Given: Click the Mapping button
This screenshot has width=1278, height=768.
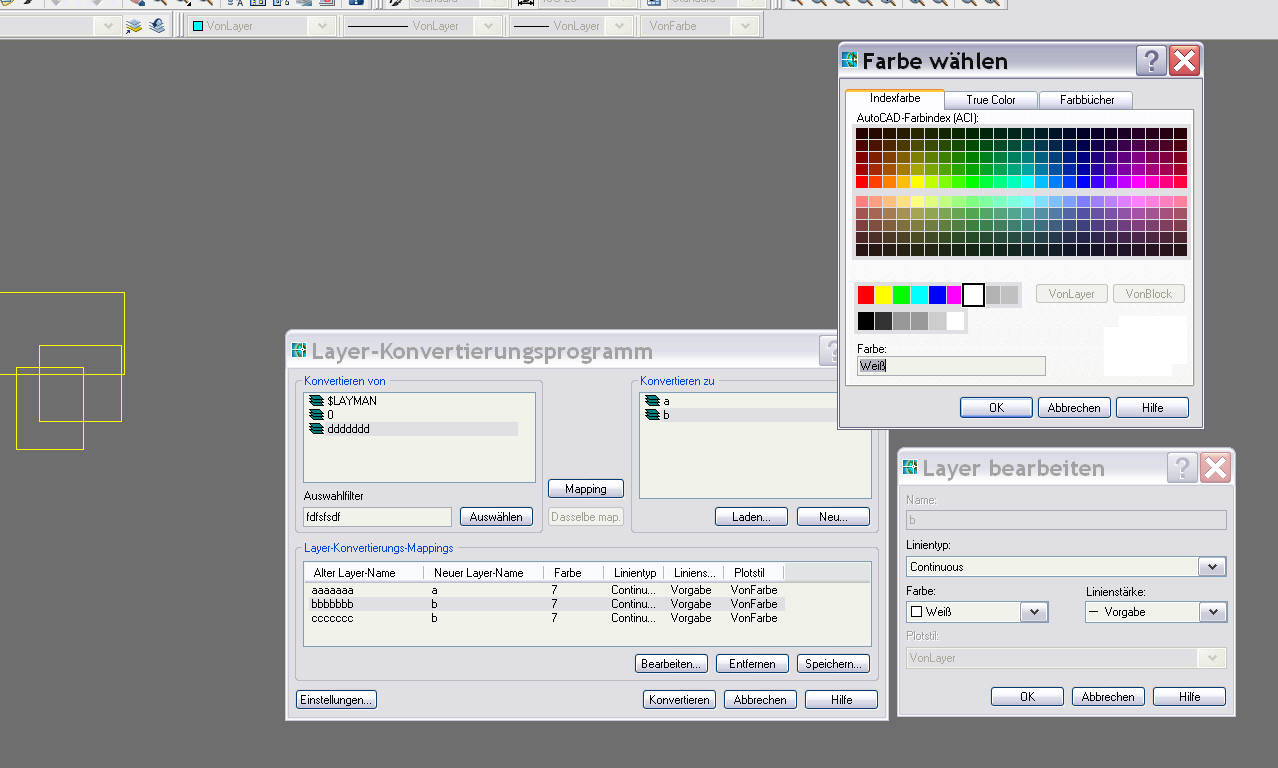Looking at the screenshot, I should coord(586,489).
